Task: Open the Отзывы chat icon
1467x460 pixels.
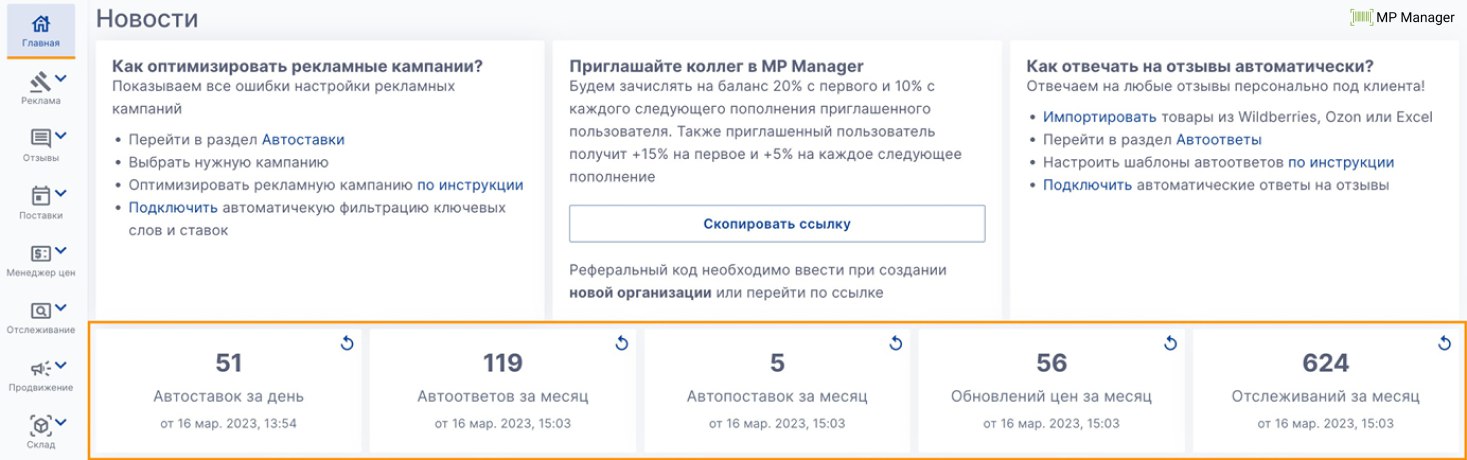Action: 41,138
